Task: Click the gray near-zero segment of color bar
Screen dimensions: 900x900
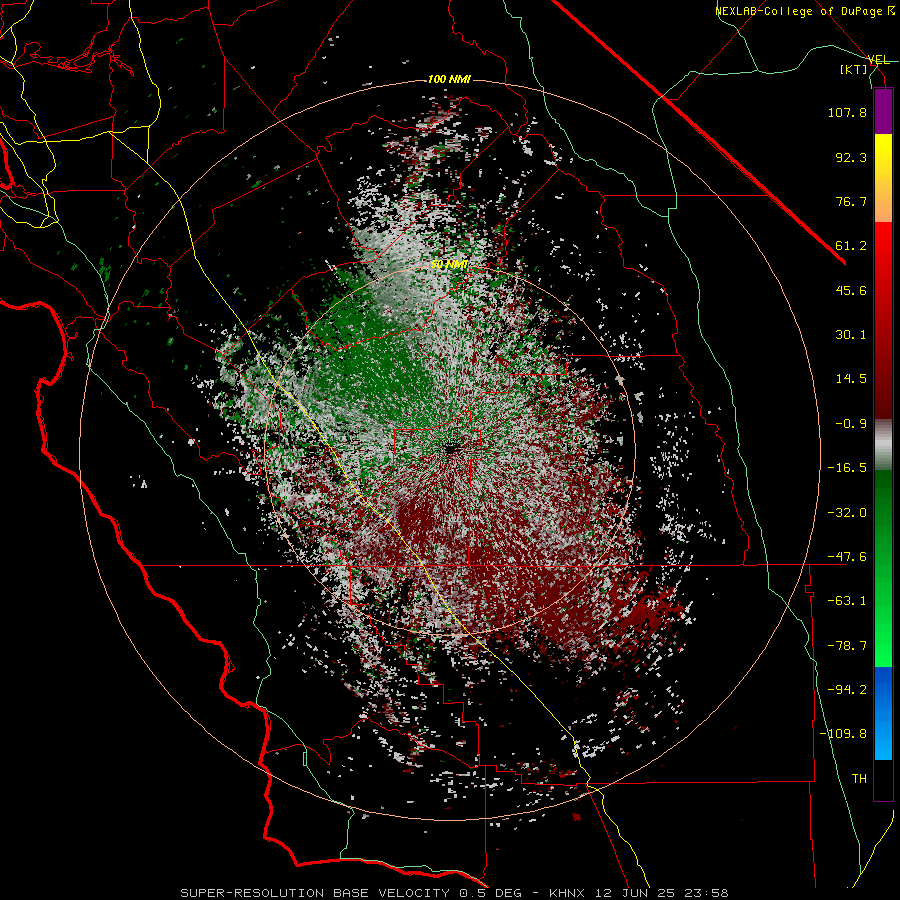Action: pyautogui.click(x=883, y=445)
